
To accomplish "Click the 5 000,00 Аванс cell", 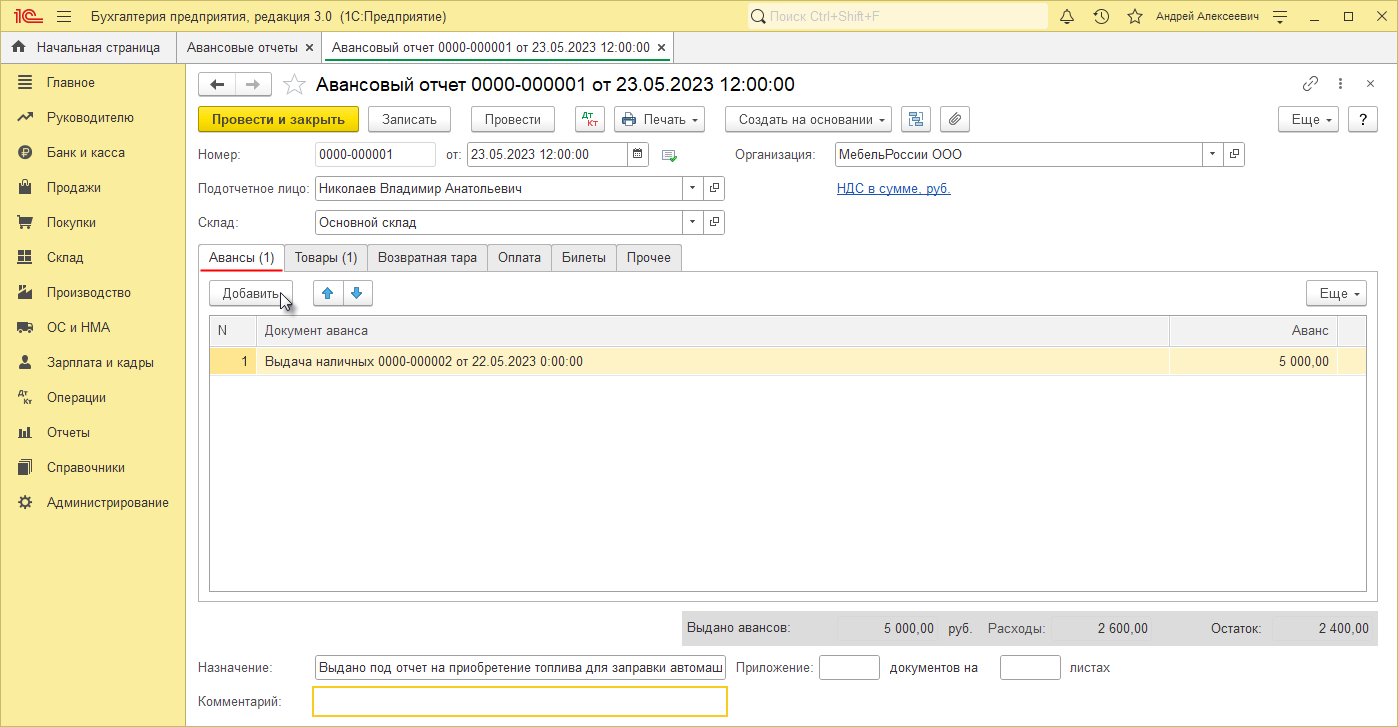I will (x=1253, y=361).
